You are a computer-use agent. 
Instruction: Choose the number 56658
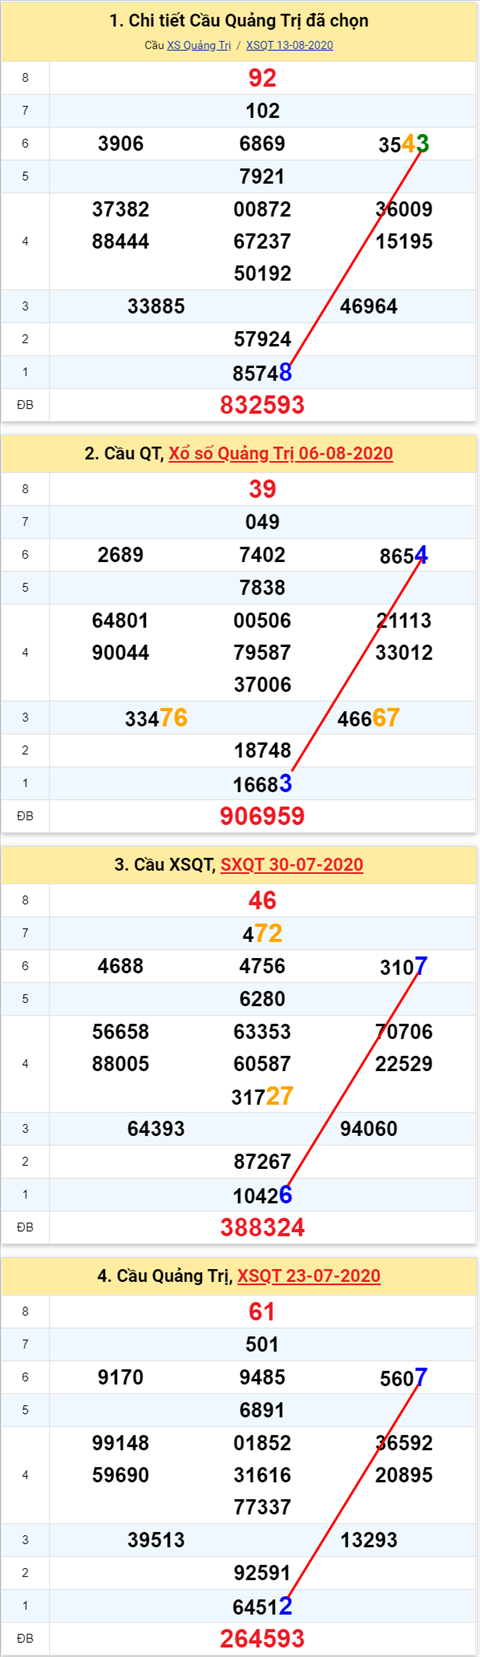coord(121,1031)
